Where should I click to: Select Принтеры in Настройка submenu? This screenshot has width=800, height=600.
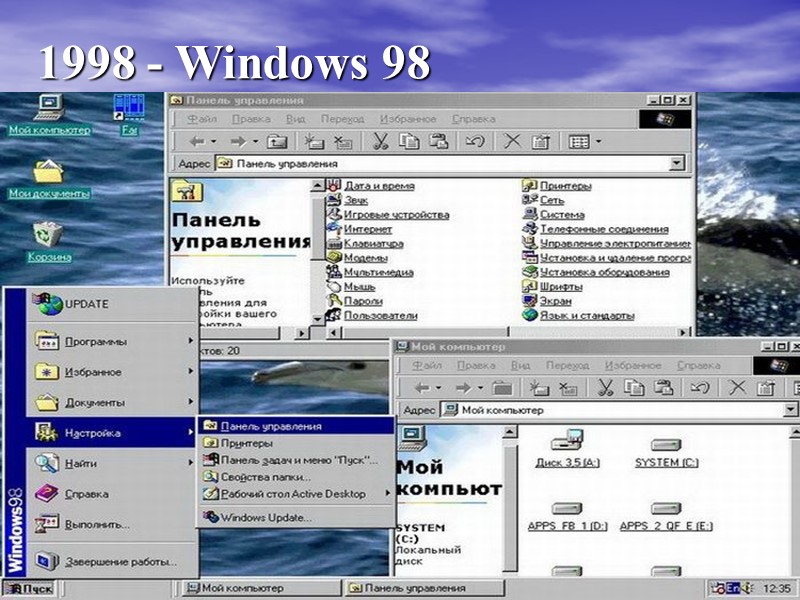tap(296, 443)
